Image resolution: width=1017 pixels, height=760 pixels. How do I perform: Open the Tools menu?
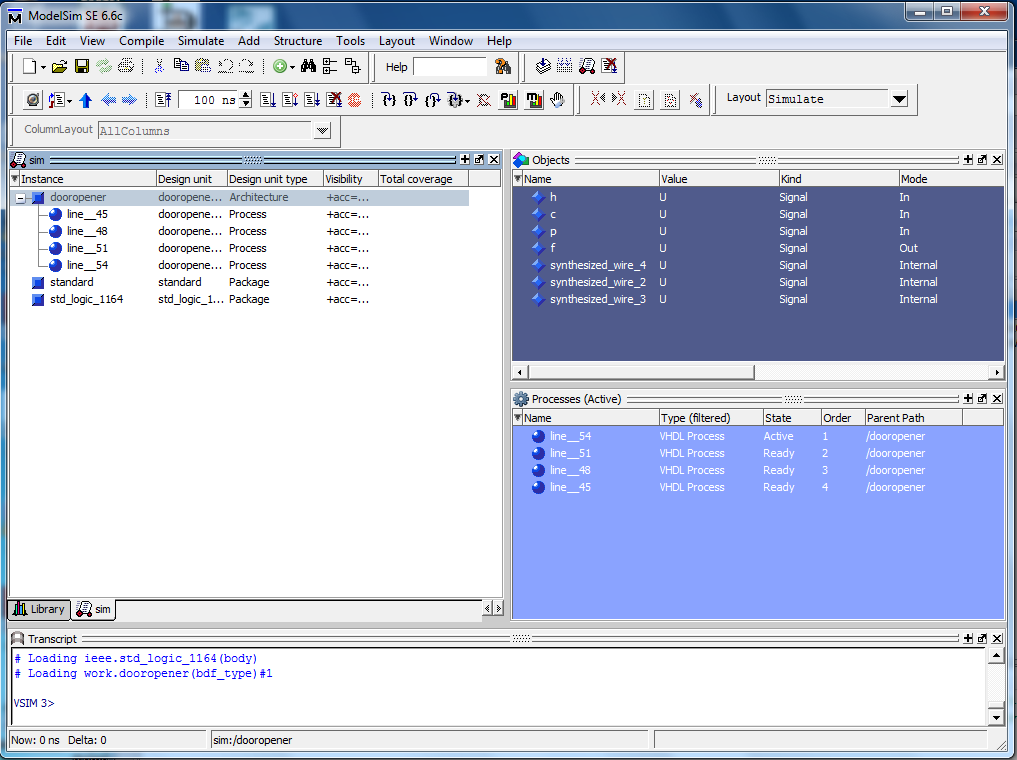(350, 41)
